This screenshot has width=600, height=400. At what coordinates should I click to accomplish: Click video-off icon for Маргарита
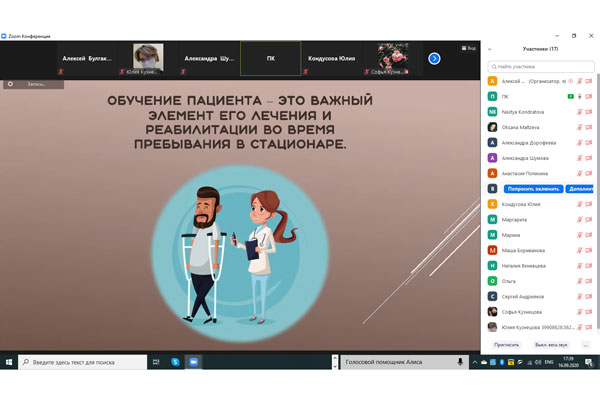click(589, 219)
